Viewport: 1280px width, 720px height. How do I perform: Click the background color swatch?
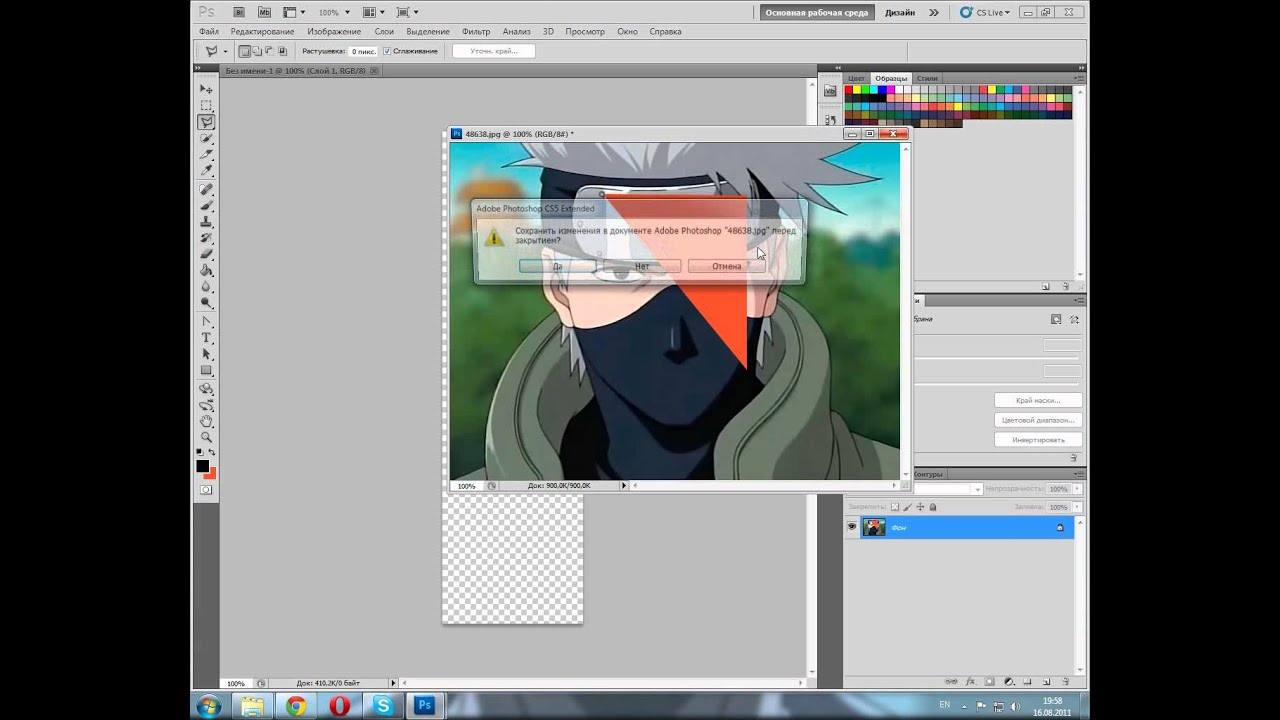pyautogui.click(x=211, y=473)
